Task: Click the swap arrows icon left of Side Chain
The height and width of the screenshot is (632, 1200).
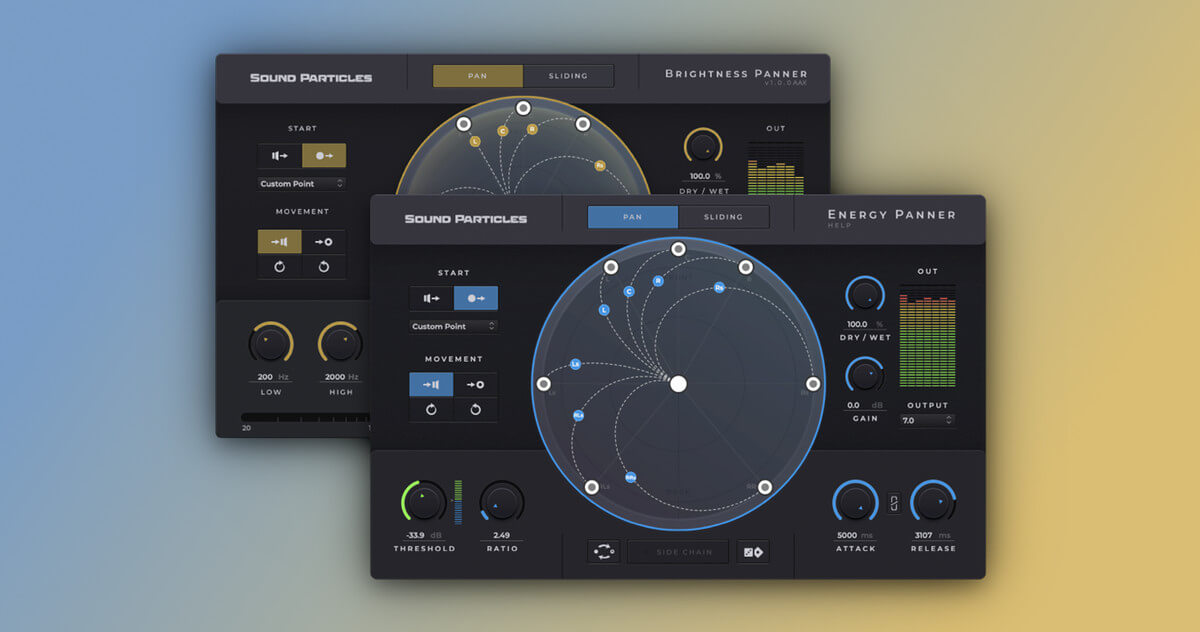Action: click(x=604, y=552)
